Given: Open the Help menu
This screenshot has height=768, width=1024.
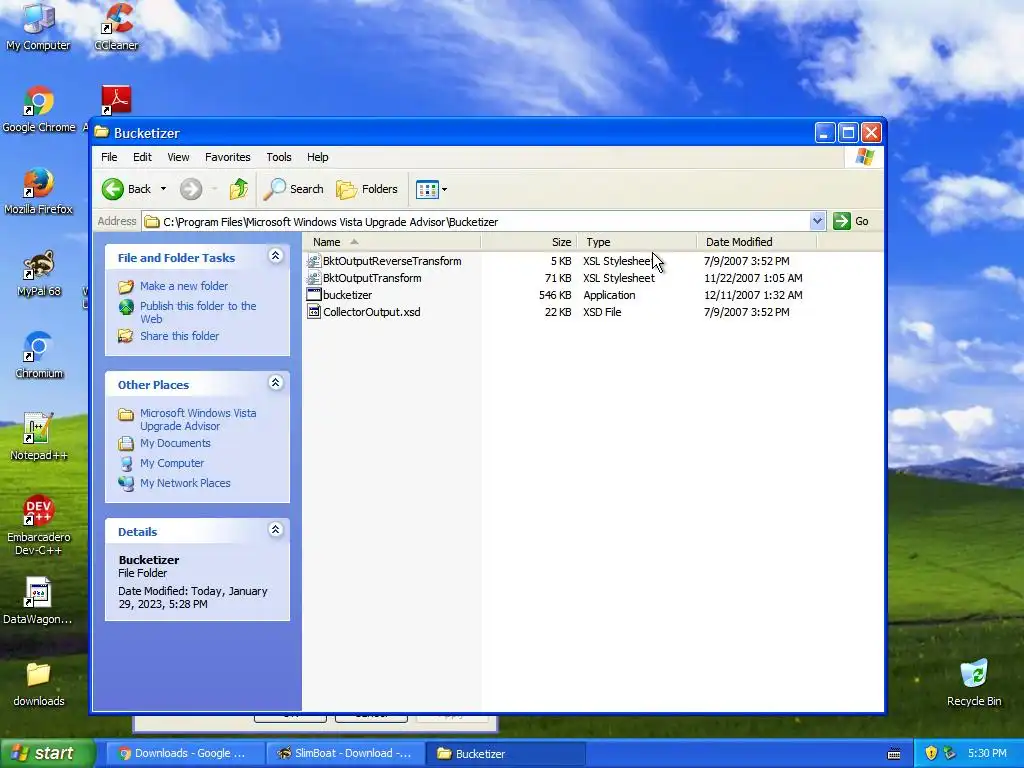Looking at the screenshot, I should tap(317, 157).
